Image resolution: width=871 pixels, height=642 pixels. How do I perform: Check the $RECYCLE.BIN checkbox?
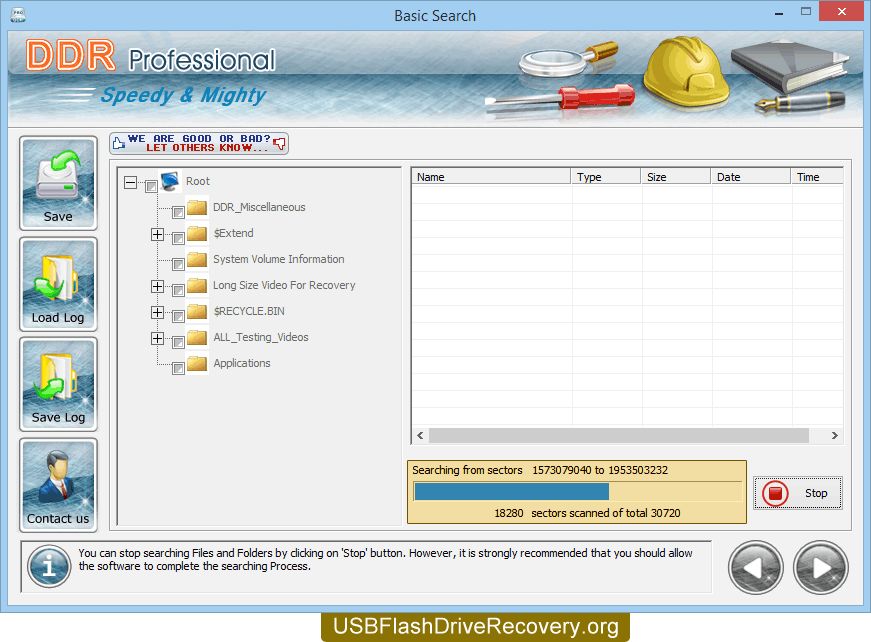178,316
